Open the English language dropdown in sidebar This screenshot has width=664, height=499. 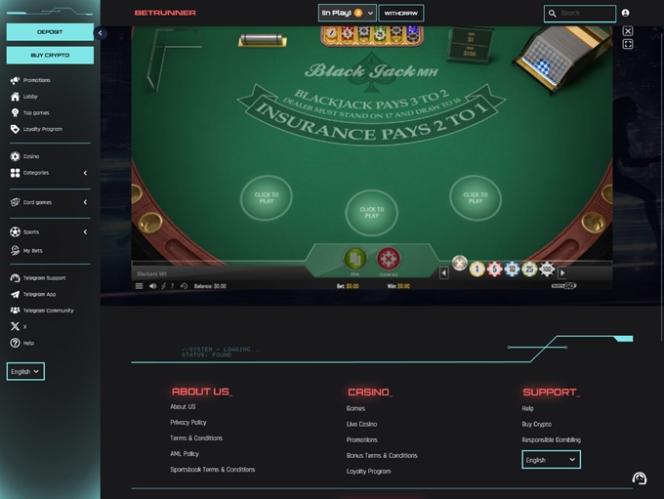25,371
